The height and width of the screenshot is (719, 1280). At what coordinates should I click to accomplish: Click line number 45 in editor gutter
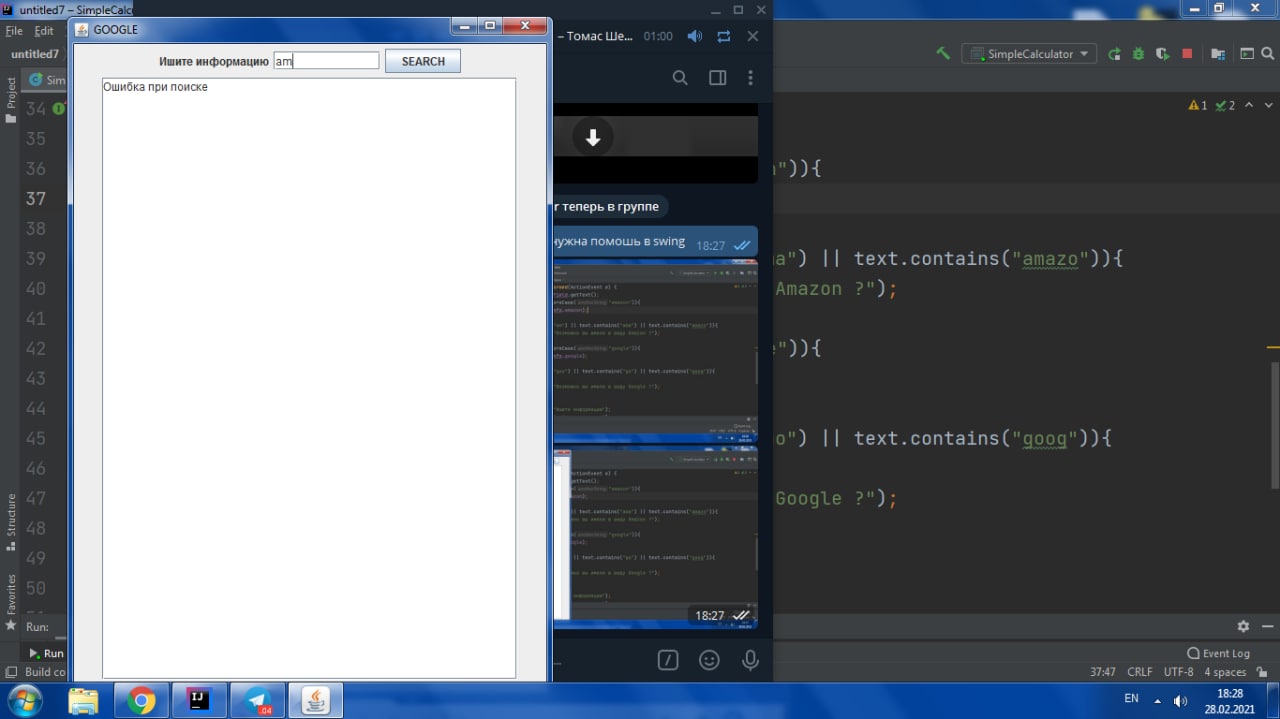36,438
